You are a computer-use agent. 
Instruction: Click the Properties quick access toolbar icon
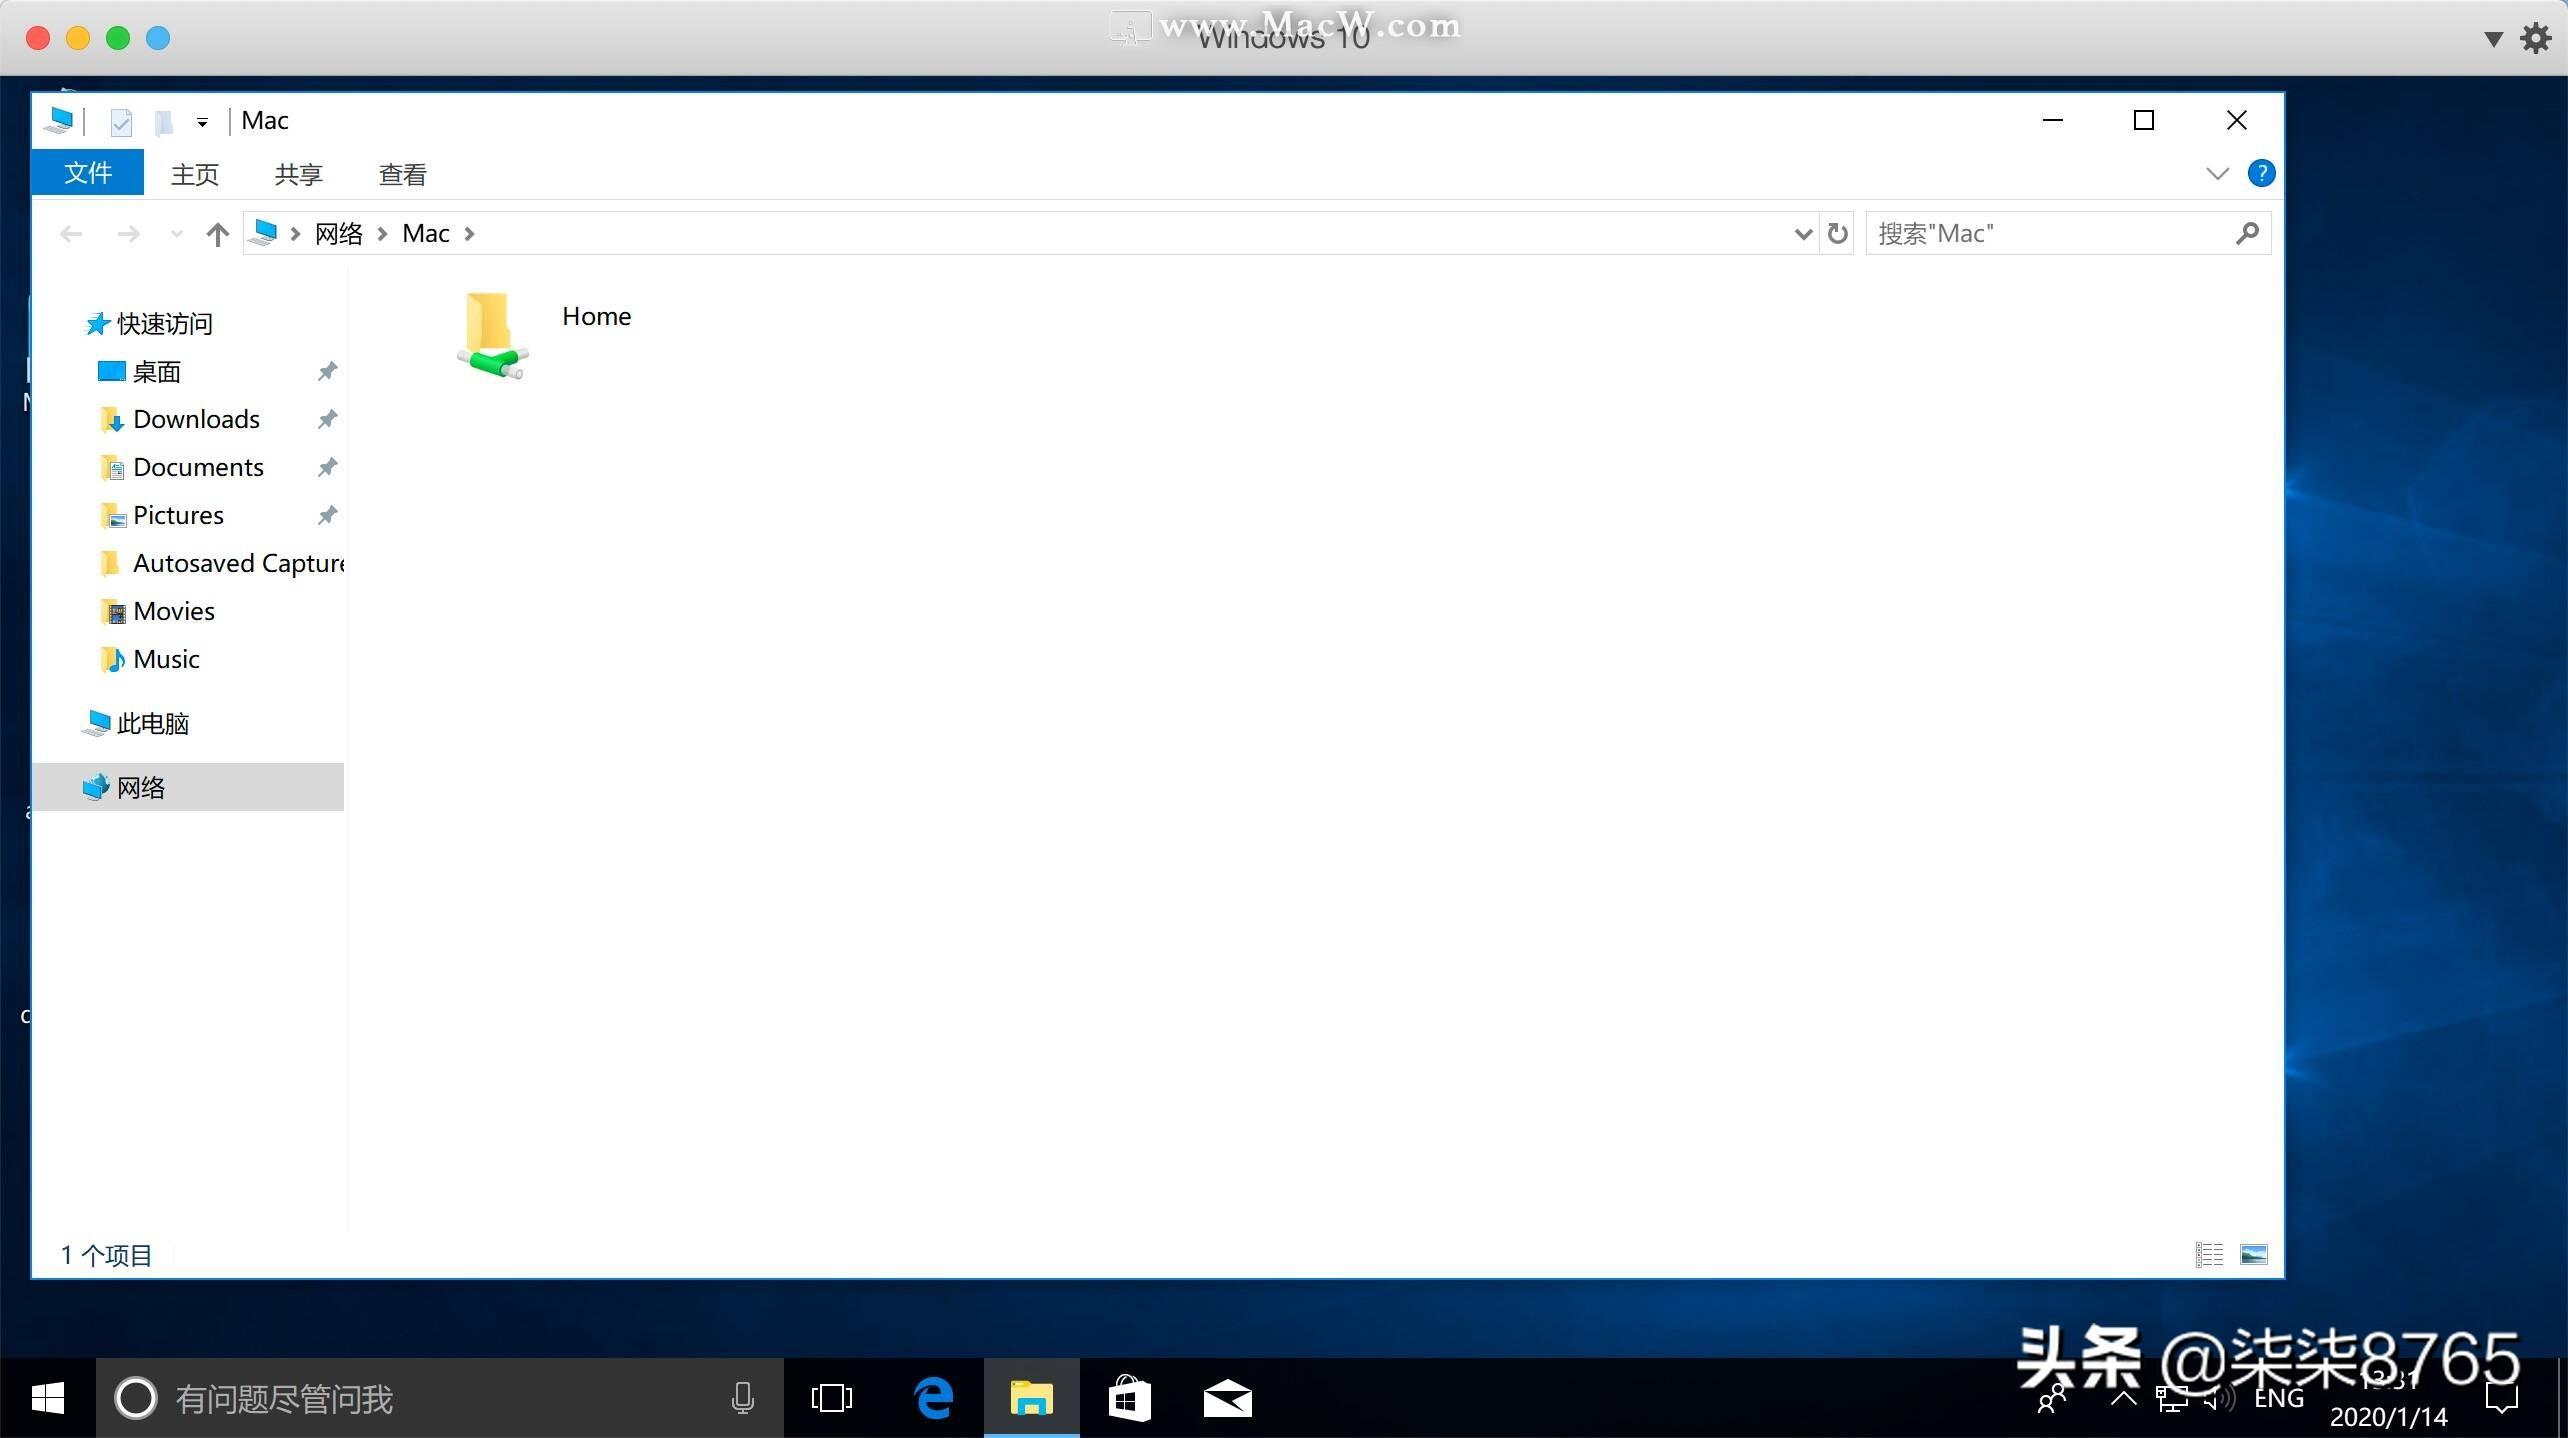(x=121, y=122)
